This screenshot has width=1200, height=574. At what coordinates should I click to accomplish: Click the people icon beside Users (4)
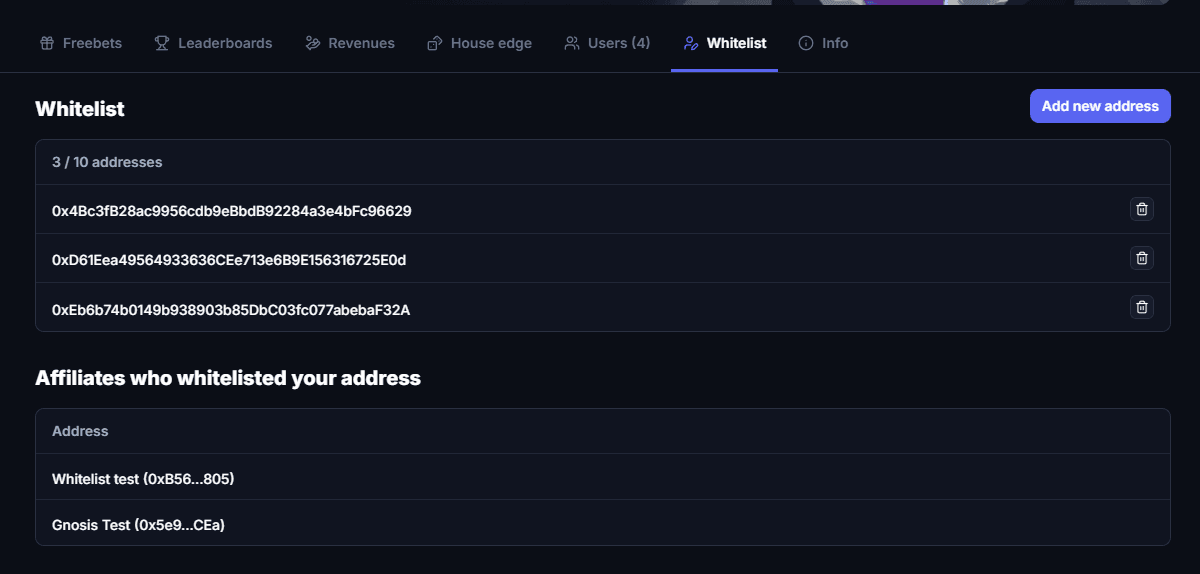click(572, 43)
